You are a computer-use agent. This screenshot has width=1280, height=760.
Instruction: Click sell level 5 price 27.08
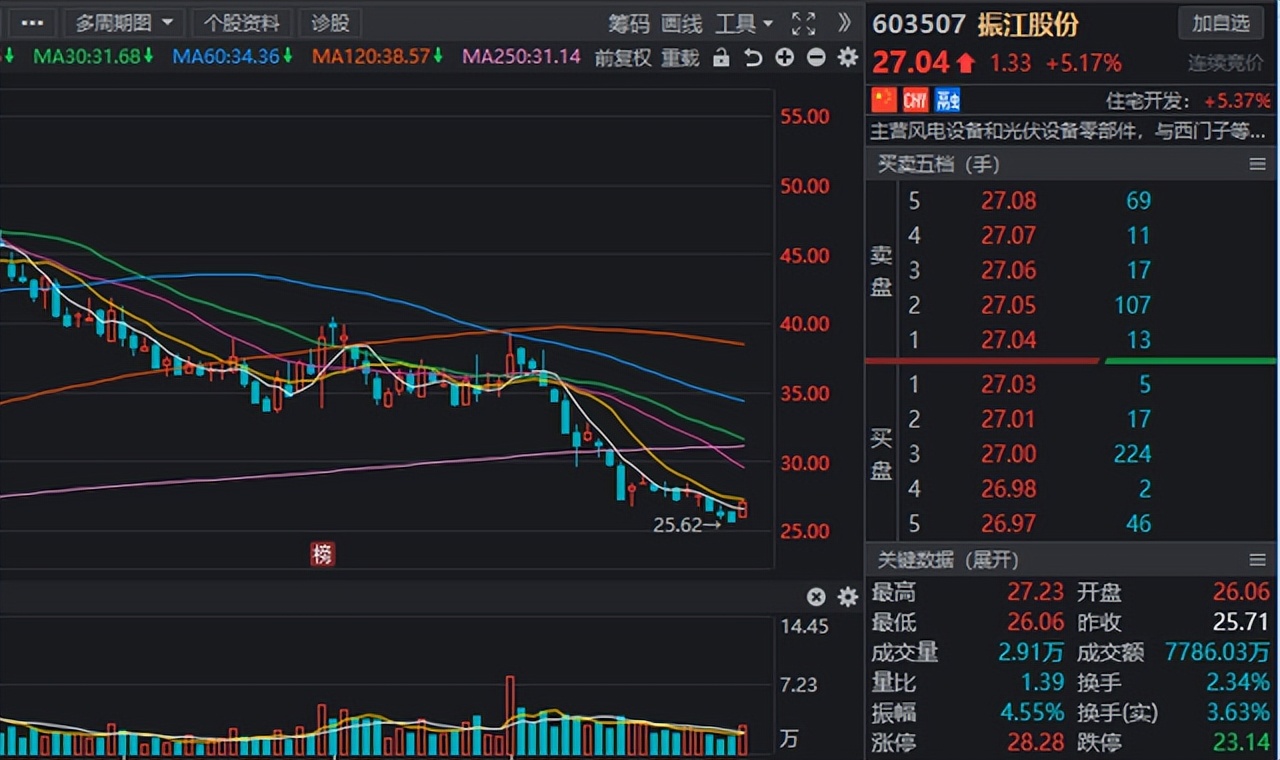click(x=1008, y=201)
